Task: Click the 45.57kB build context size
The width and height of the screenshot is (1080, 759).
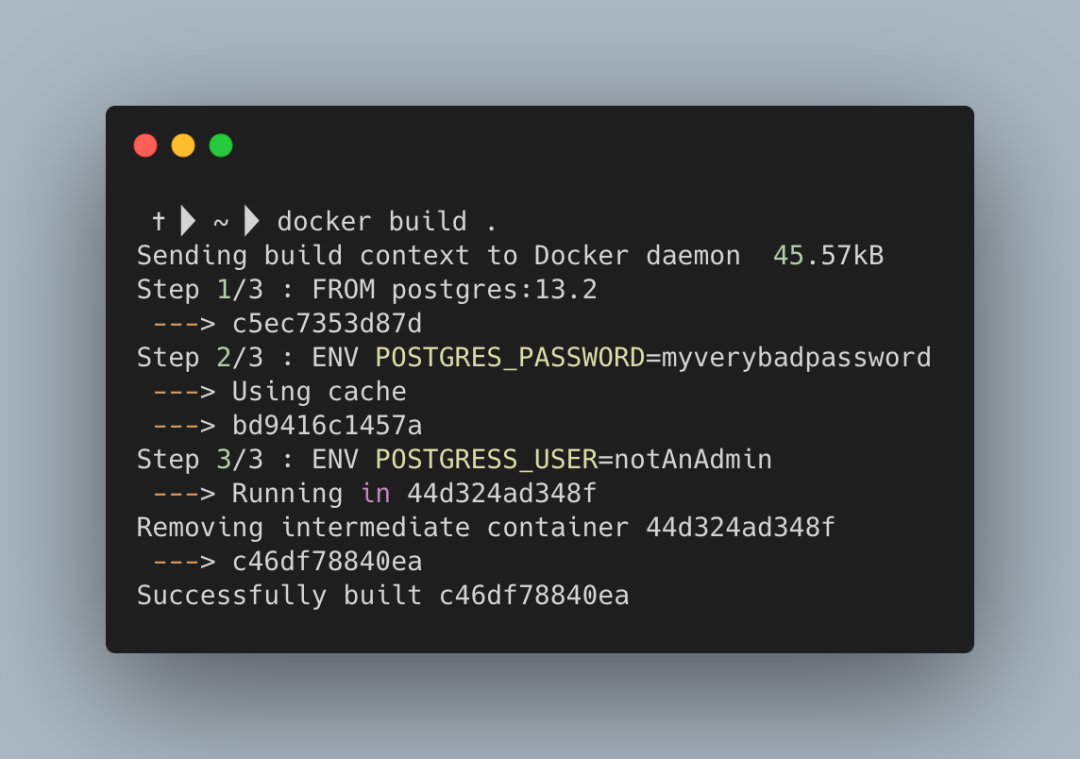Action: tap(829, 256)
